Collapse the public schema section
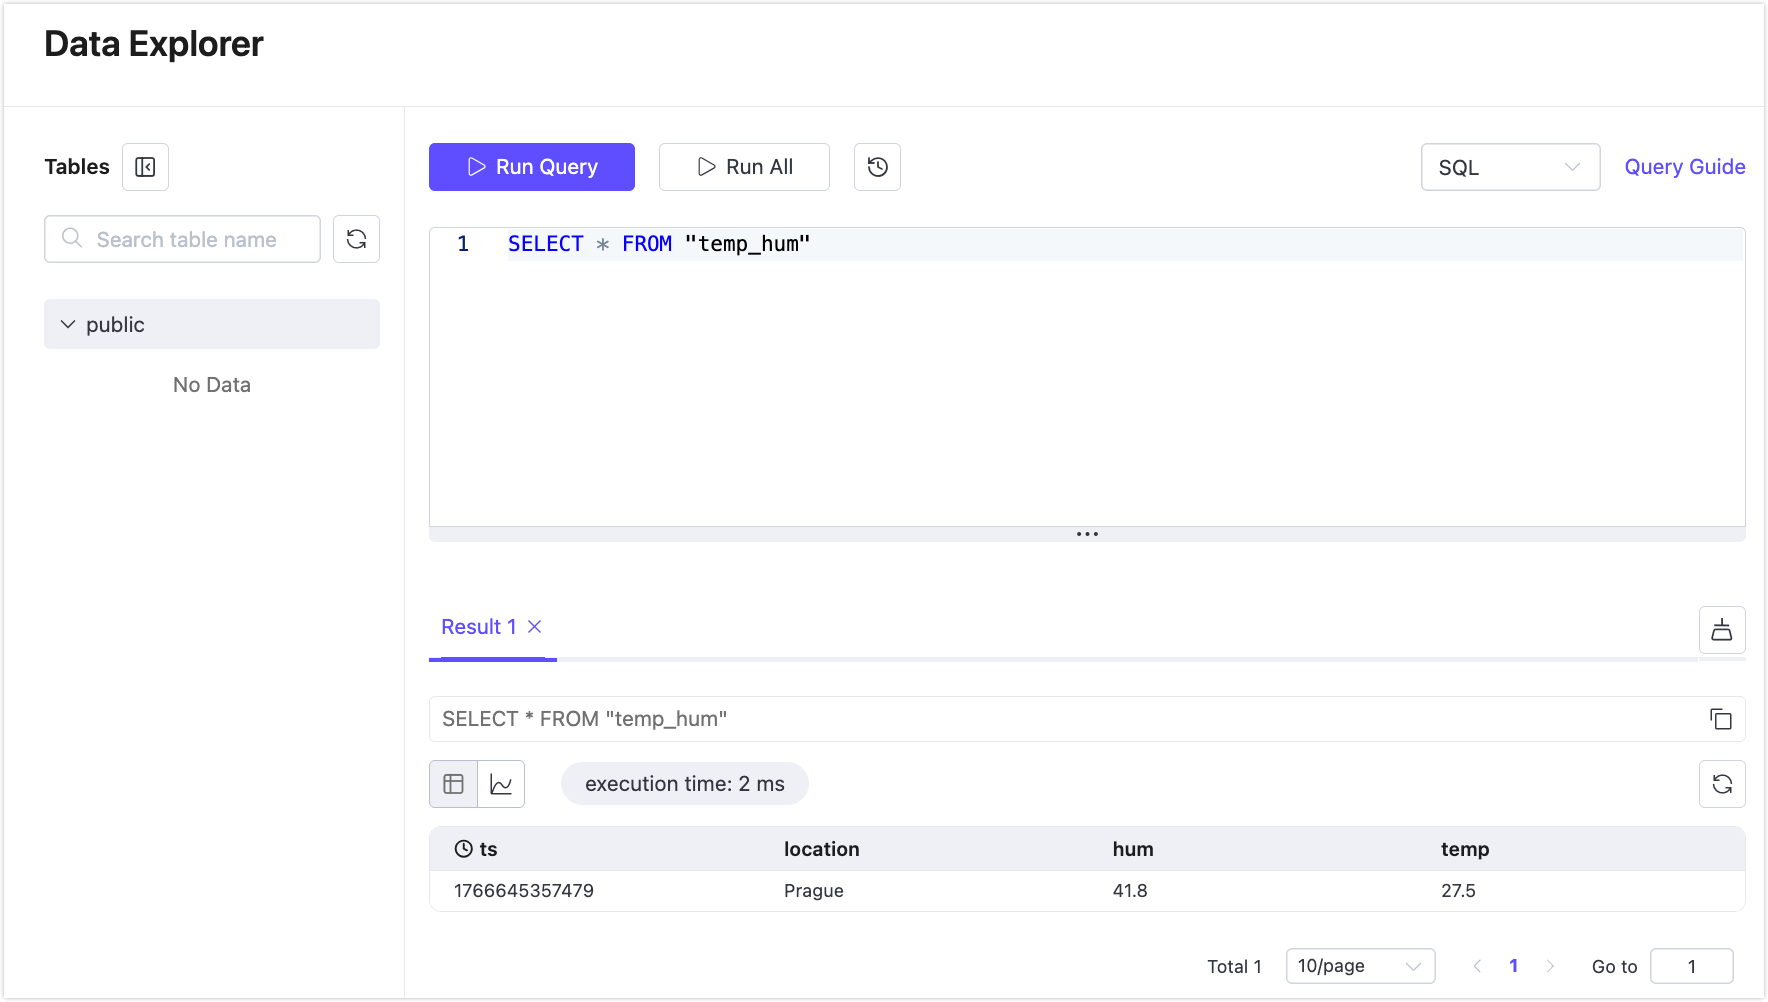Viewport: 1768px width, 1002px height. [x=67, y=324]
